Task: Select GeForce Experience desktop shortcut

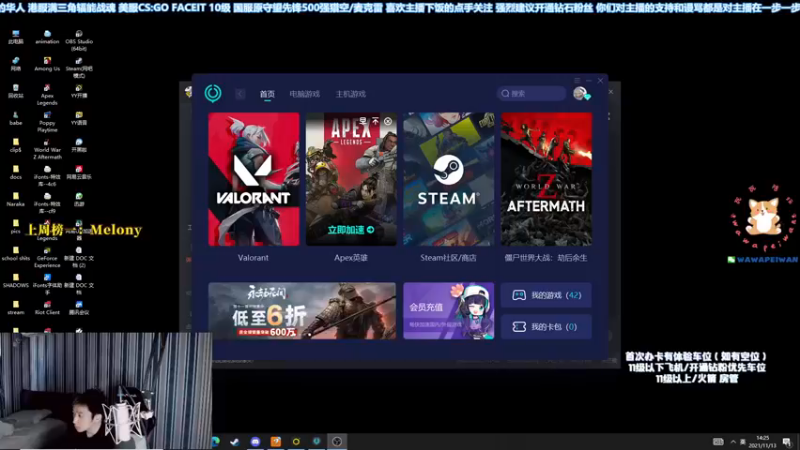Action: pyautogui.click(x=47, y=257)
